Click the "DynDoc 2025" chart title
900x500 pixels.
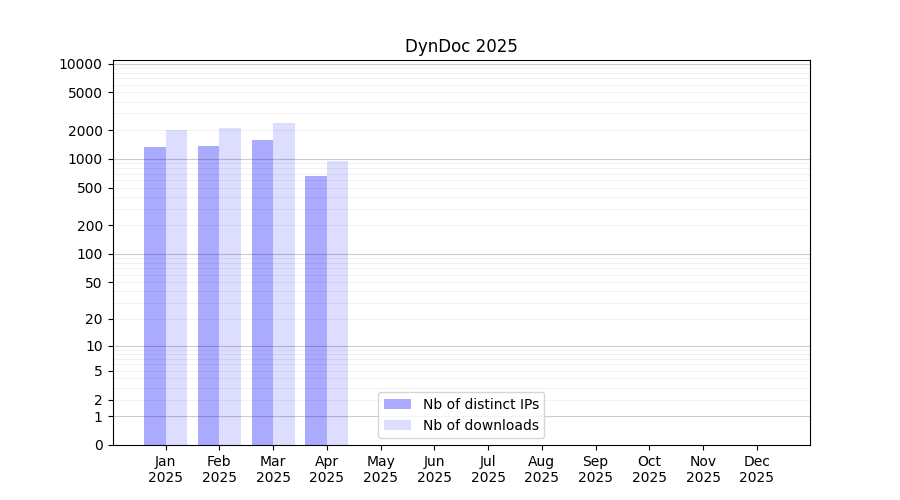[x=461, y=46]
